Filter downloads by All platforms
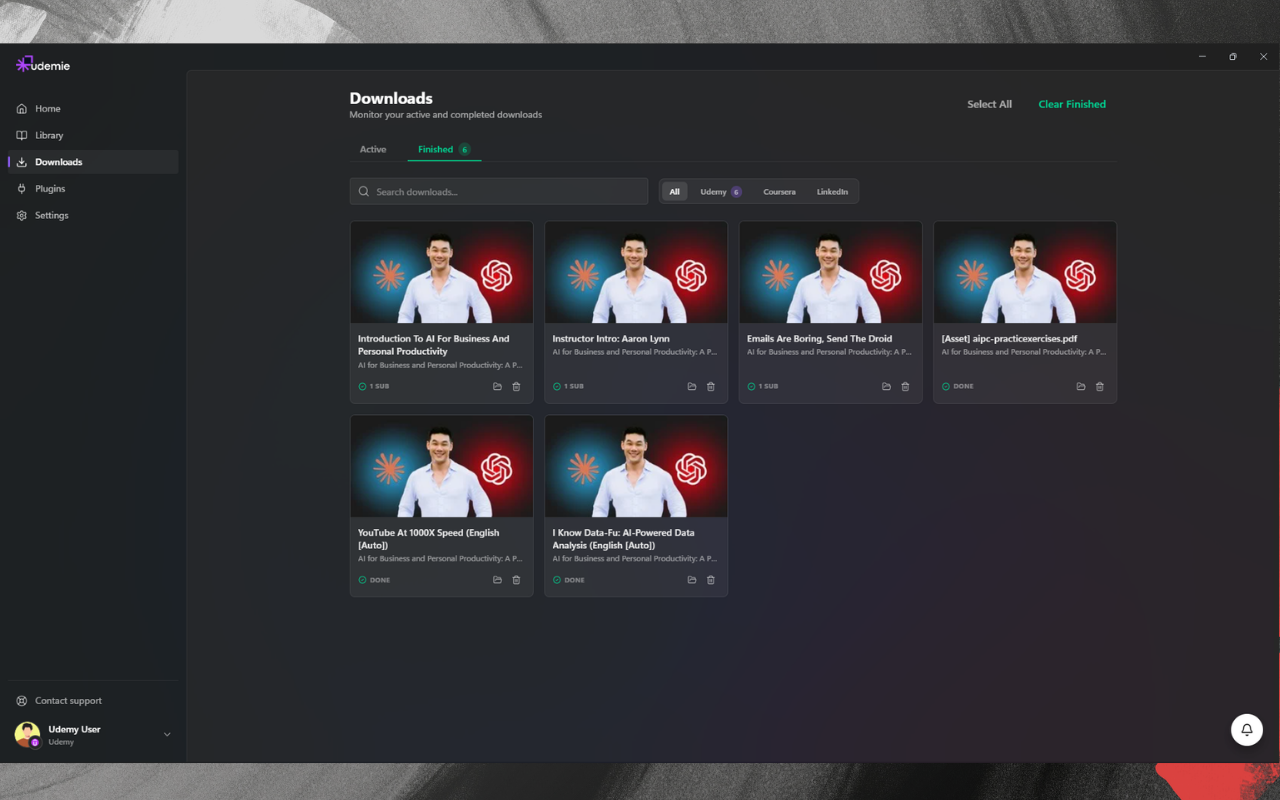This screenshot has height=800, width=1280. pos(675,192)
